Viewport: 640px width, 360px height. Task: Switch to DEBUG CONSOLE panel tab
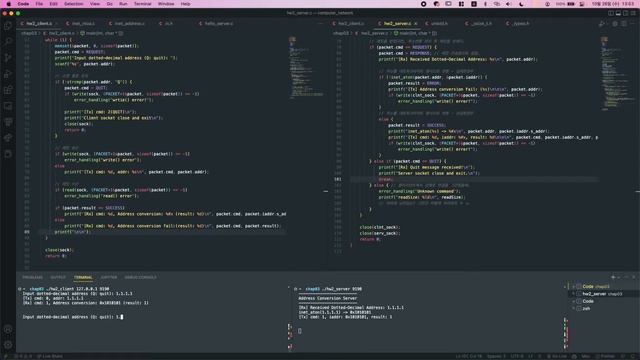pyautogui.click(x=140, y=278)
